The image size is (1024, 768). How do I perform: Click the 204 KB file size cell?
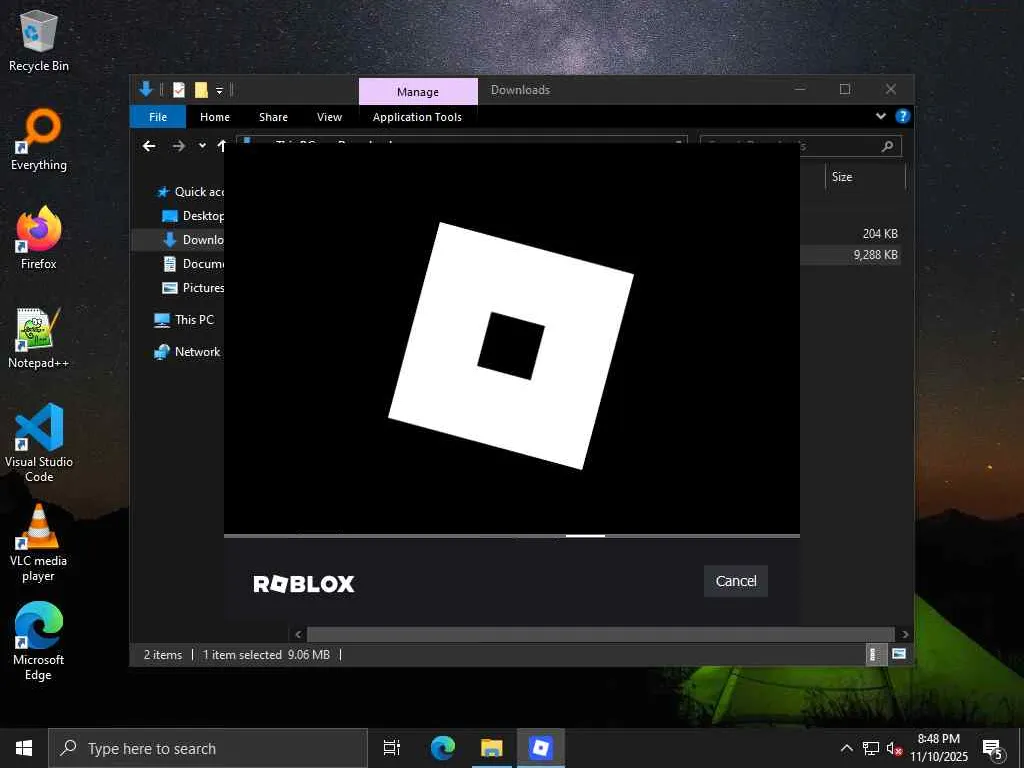880,233
